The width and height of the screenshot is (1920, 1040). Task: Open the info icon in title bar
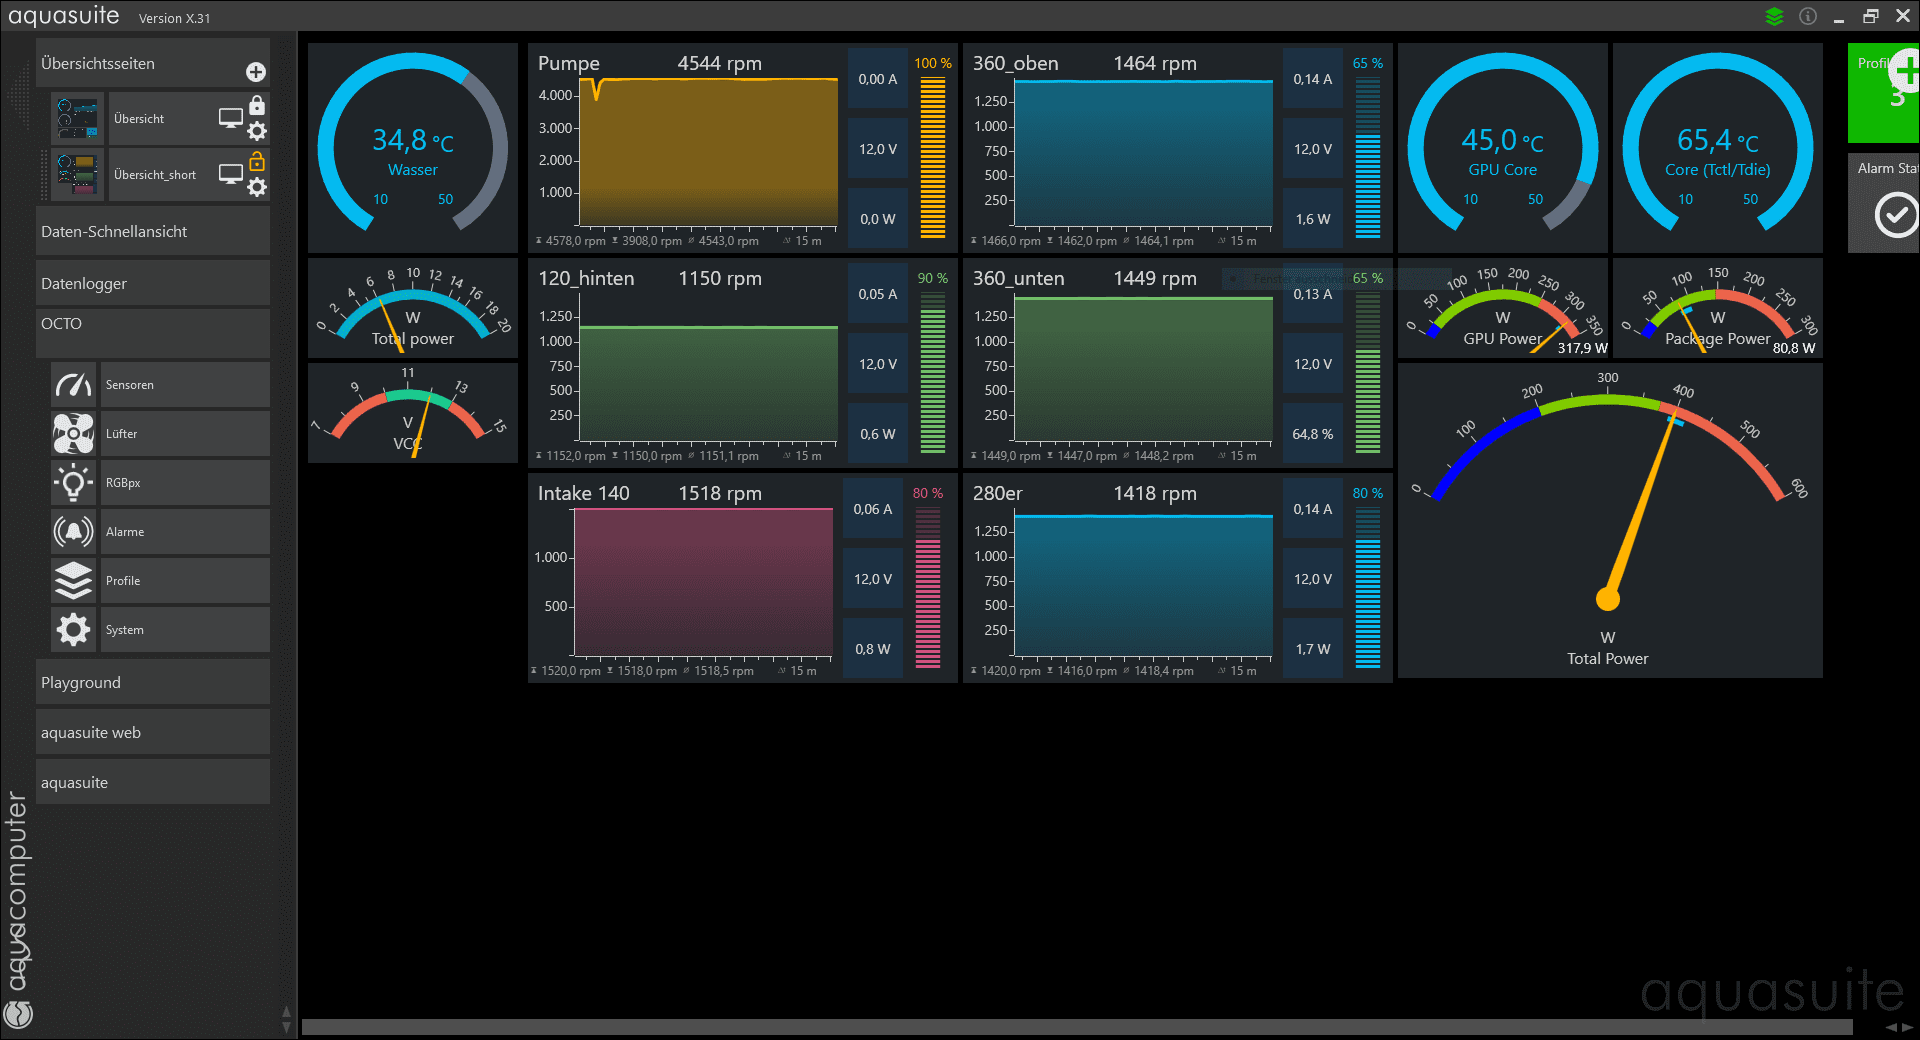(1808, 16)
